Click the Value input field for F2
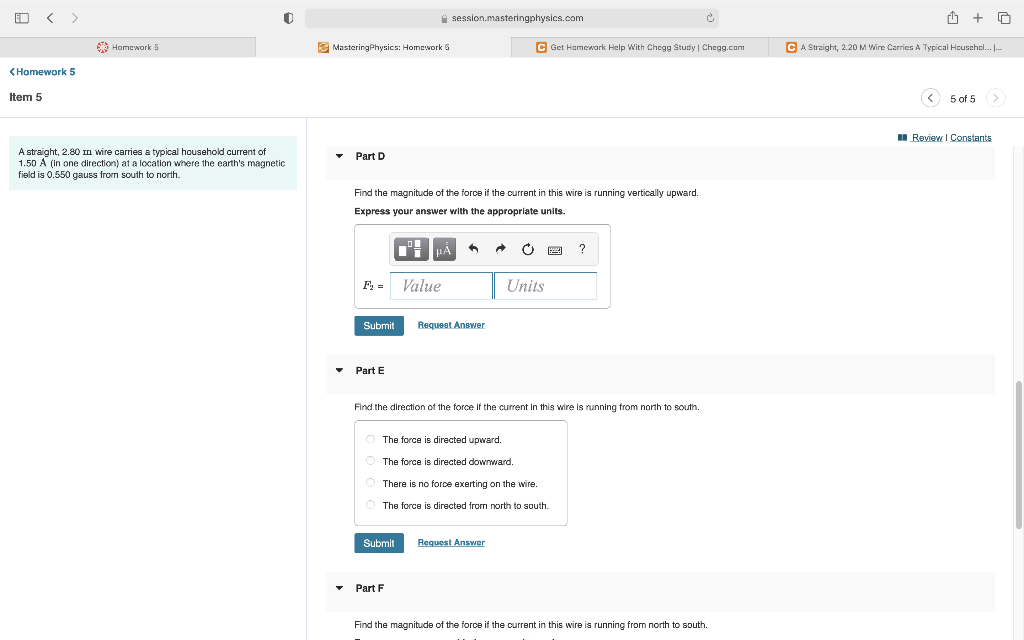Screen dimensions: 1024x640 440,285
